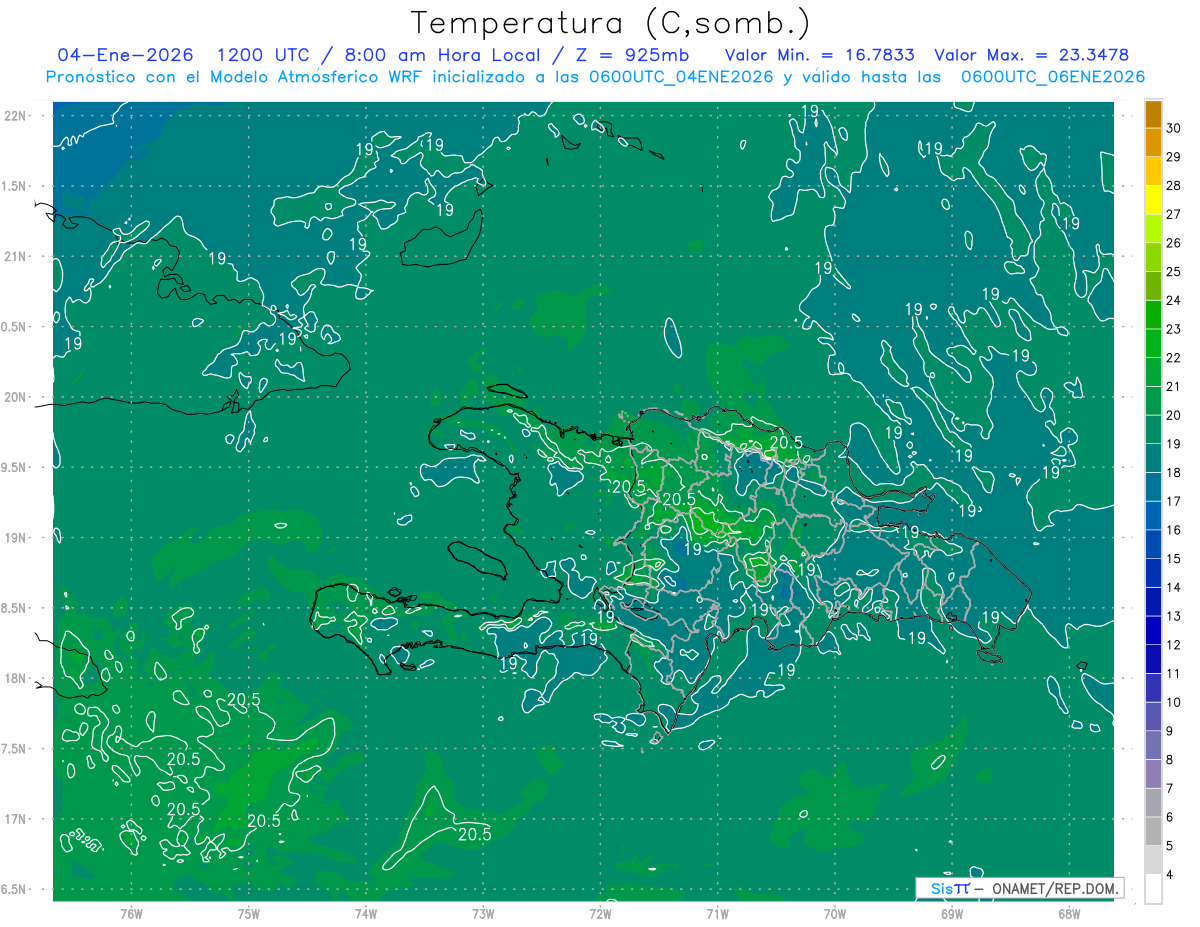Click the "19N" latitude axis label
This screenshot has width=1200, height=927.
pos(16,538)
